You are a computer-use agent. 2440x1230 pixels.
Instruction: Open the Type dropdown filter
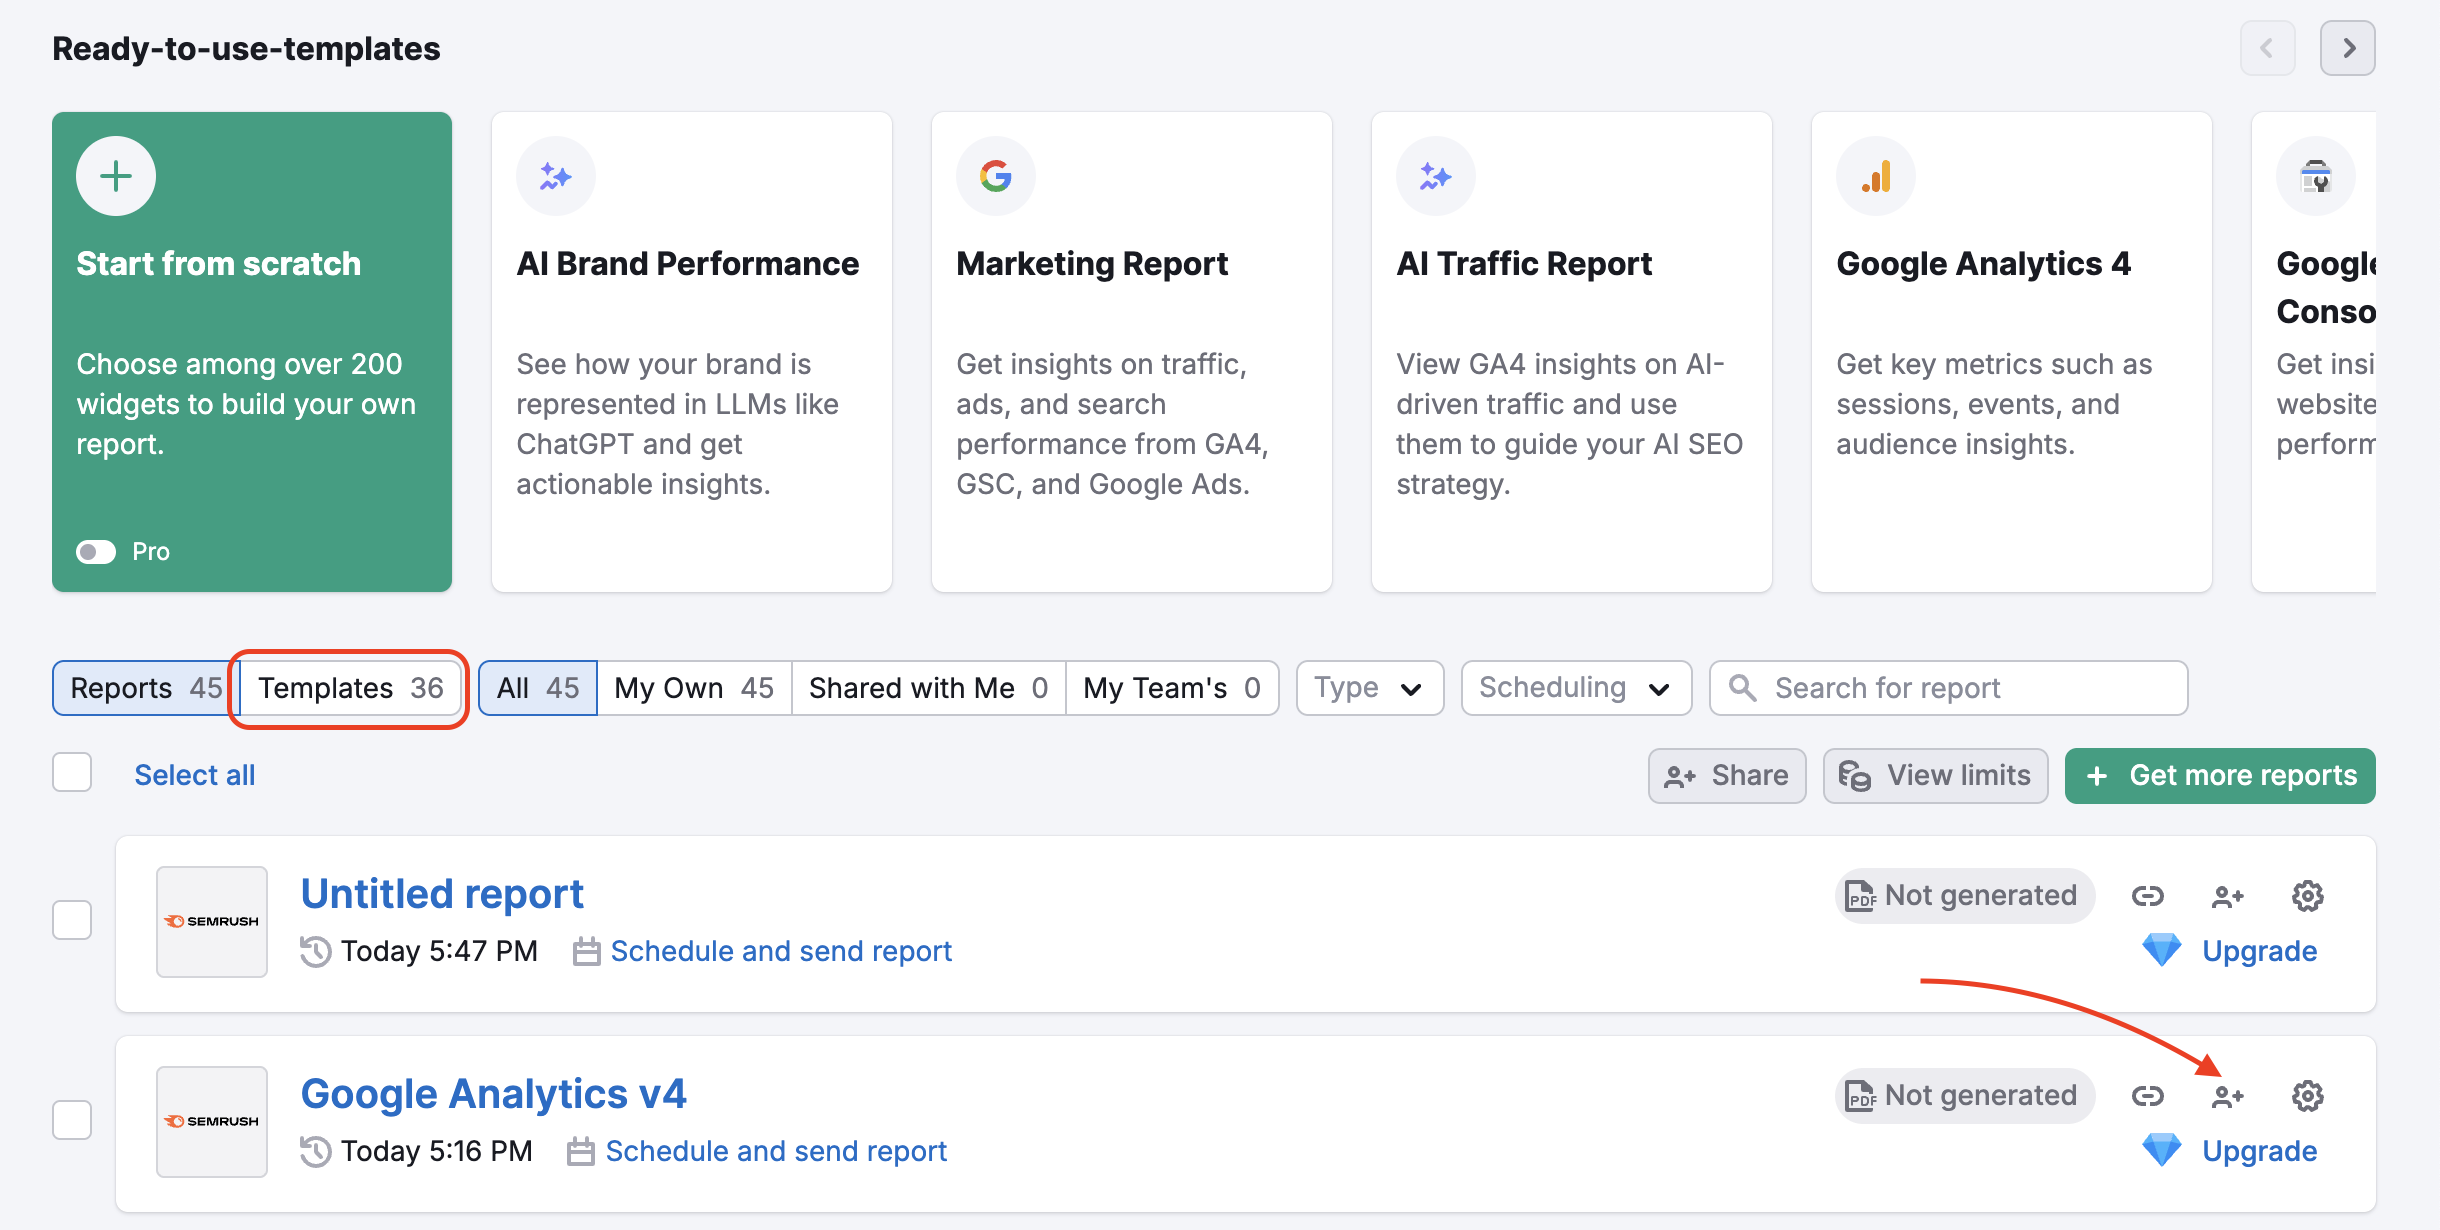(x=1369, y=688)
